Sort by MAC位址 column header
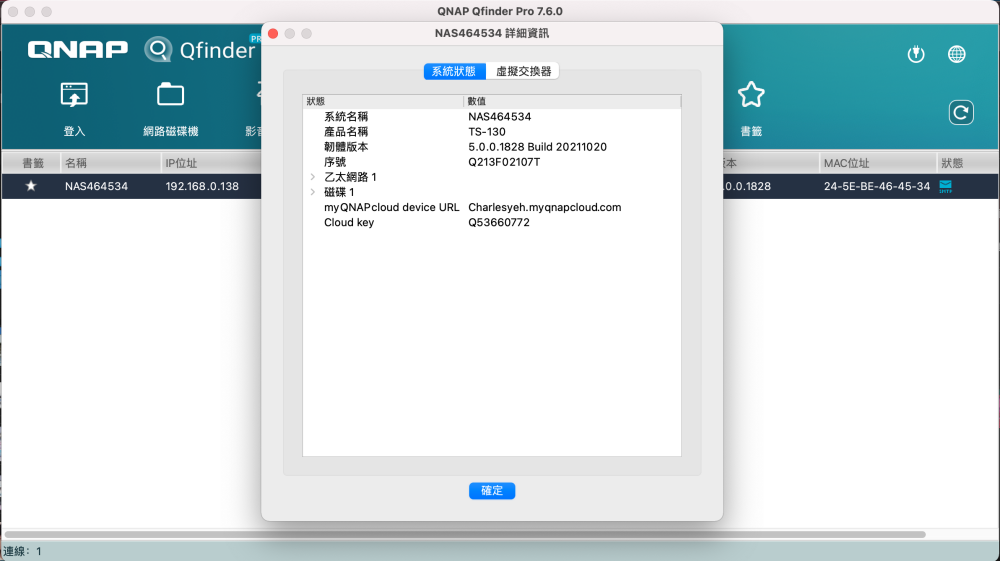1000x561 pixels. click(846, 163)
